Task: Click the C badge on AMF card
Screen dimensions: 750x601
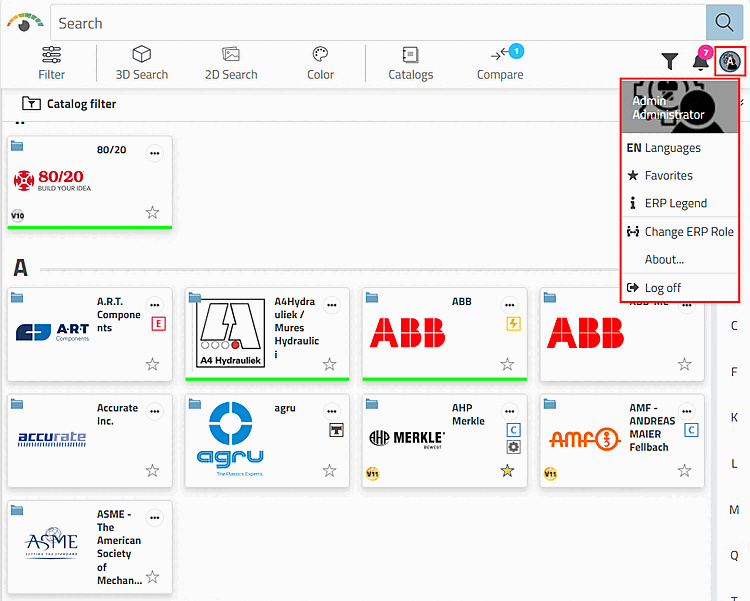Action: [691, 430]
